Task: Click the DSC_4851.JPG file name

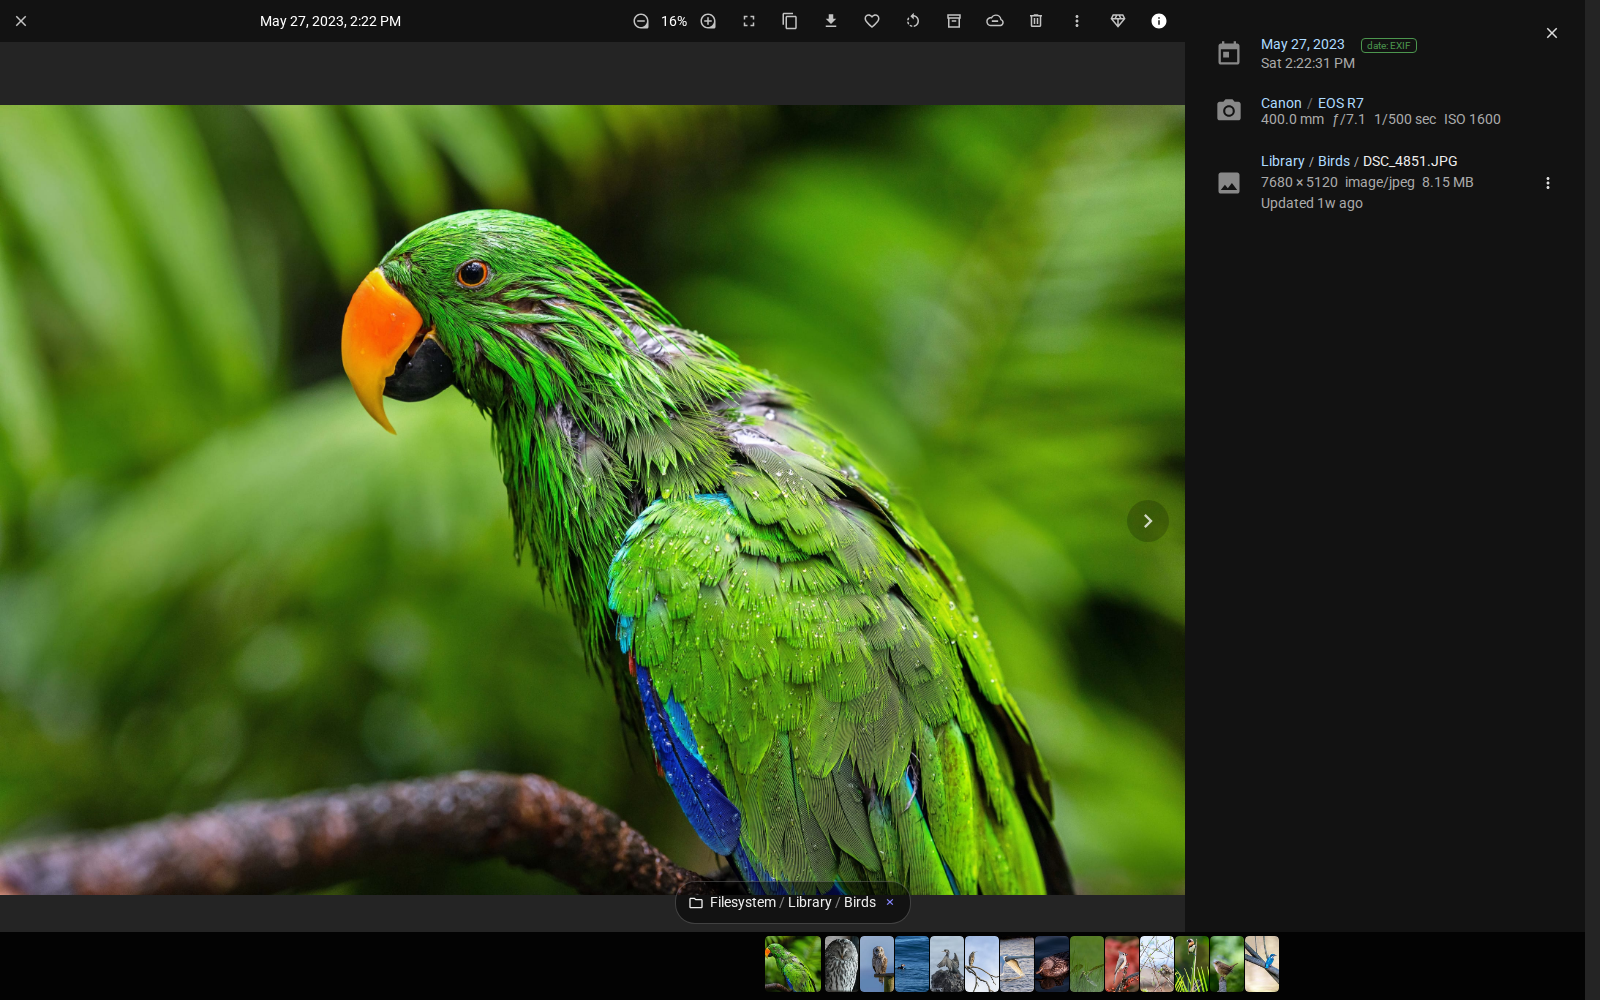Action: click(x=1410, y=161)
